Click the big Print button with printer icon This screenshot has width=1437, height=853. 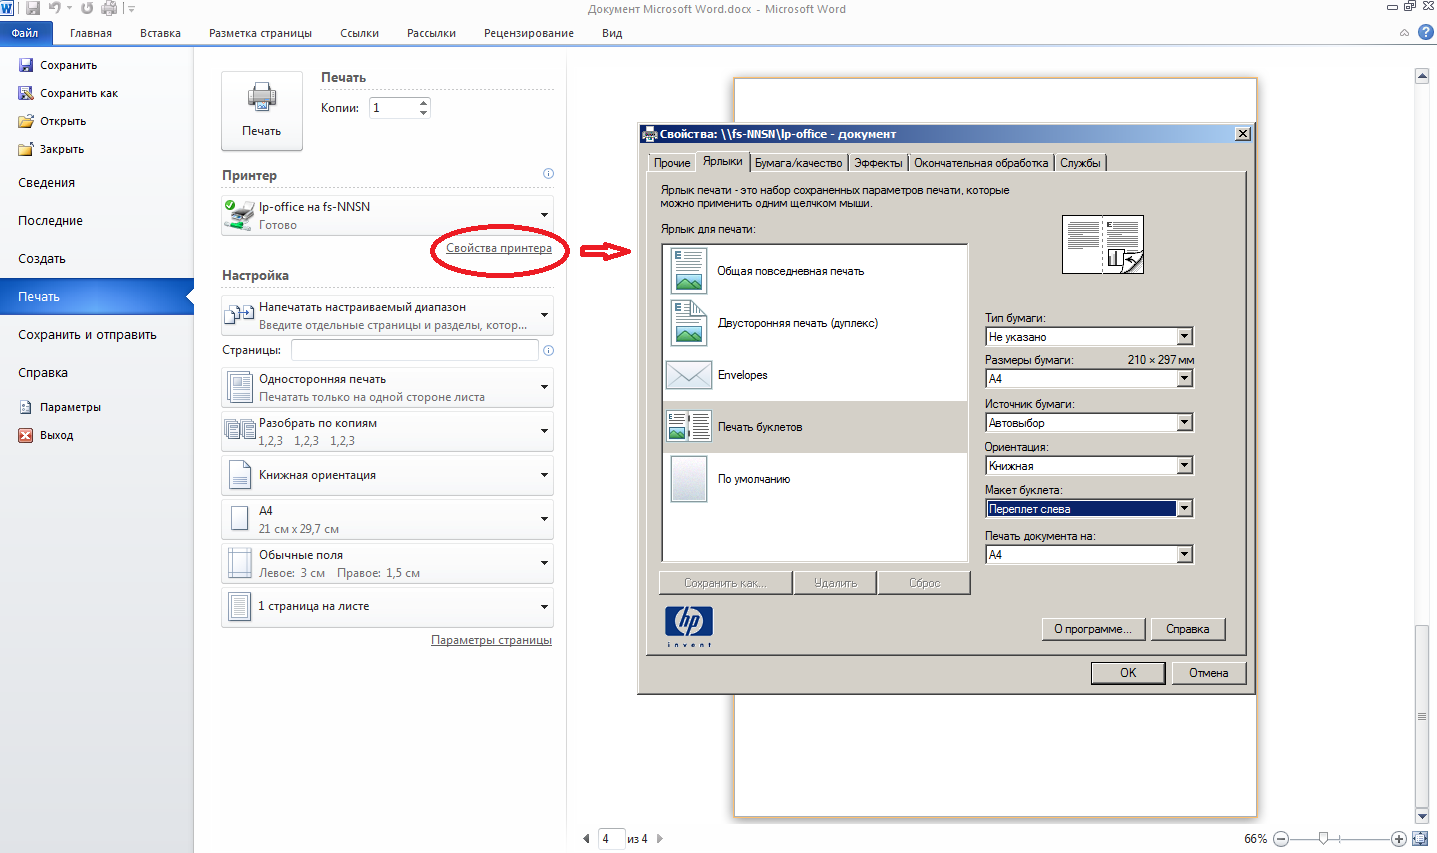(262, 111)
